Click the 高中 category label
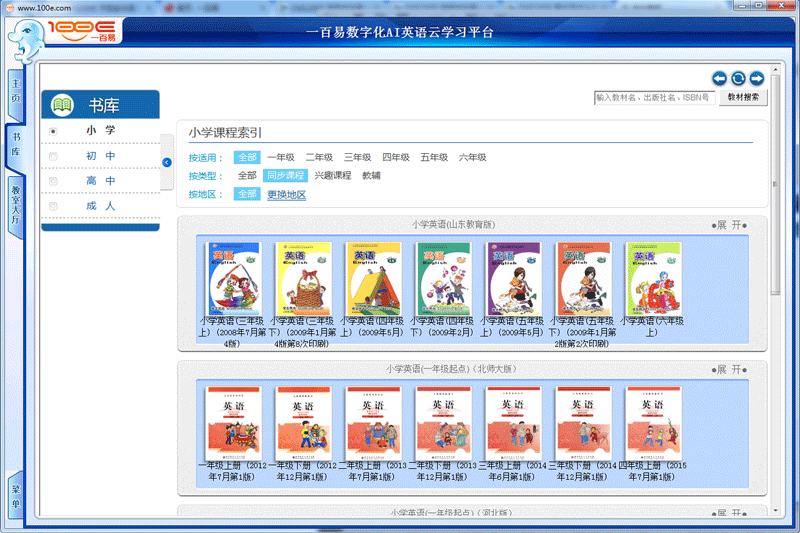800x533 pixels. coord(101,181)
